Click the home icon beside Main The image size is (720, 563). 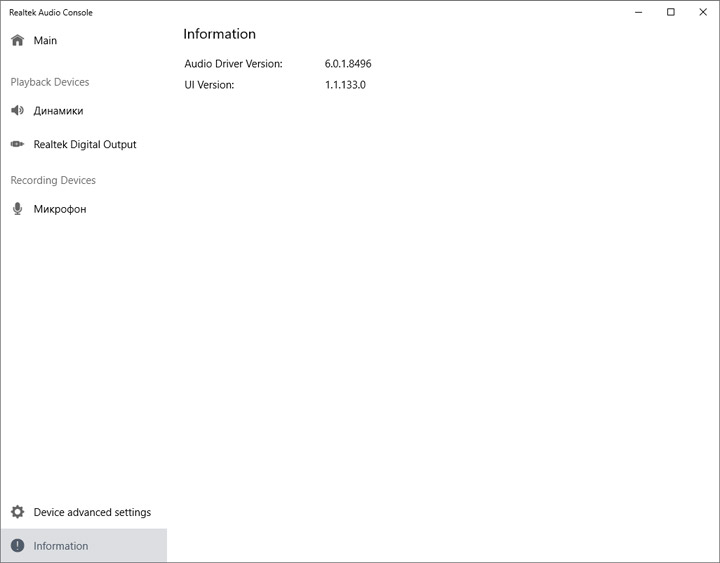(17, 40)
